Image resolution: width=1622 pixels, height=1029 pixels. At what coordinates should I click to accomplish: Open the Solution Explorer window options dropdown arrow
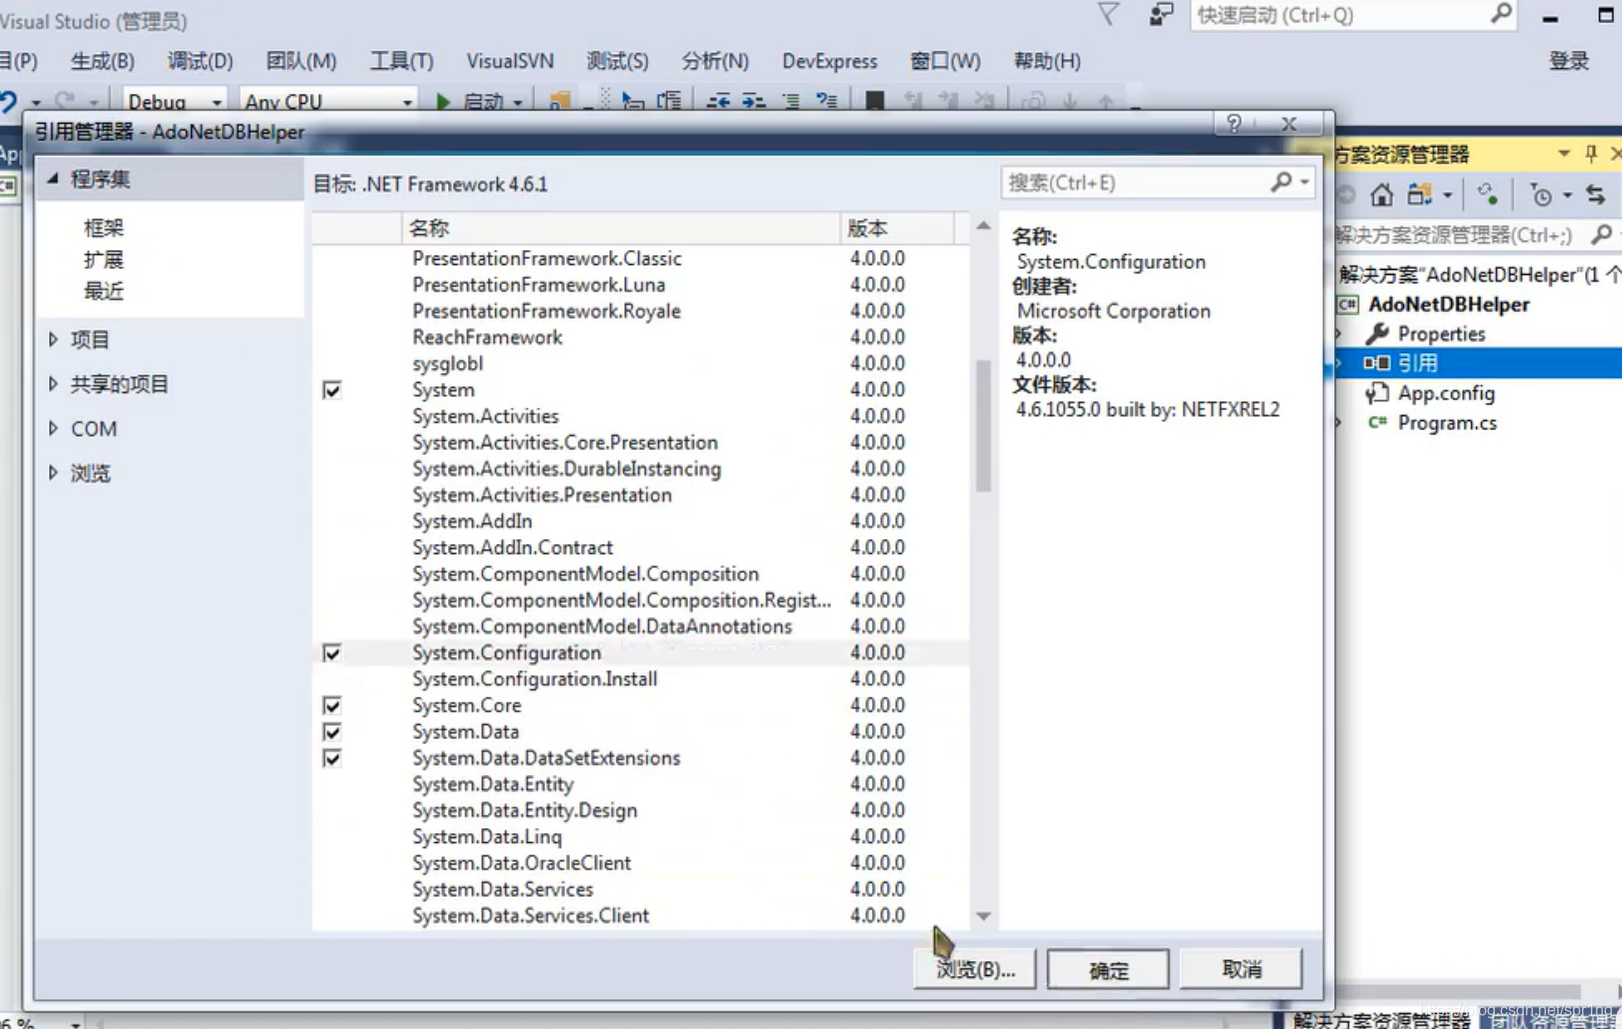(x=1563, y=153)
